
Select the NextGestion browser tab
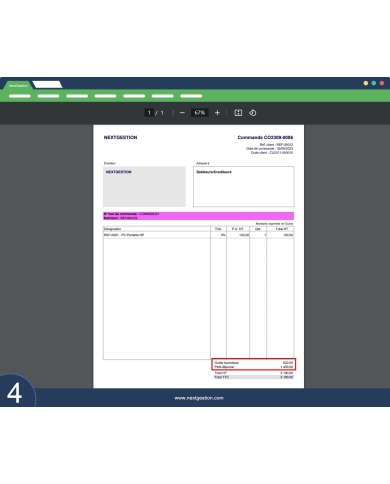18,85
